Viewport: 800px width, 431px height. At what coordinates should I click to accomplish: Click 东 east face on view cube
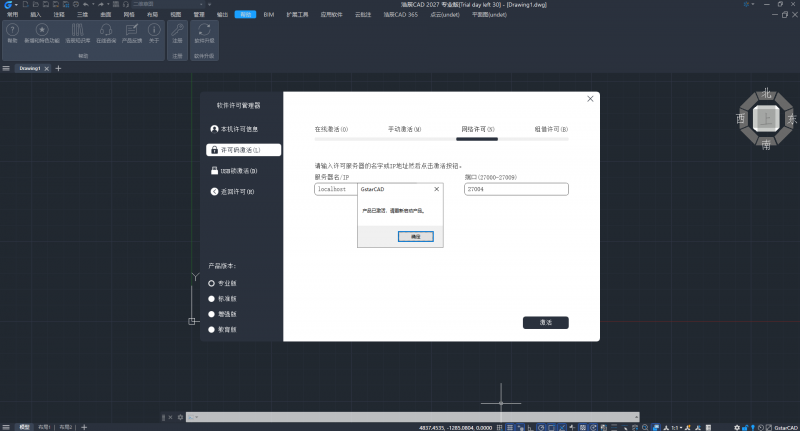pyautogui.click(x=792, y=119)
